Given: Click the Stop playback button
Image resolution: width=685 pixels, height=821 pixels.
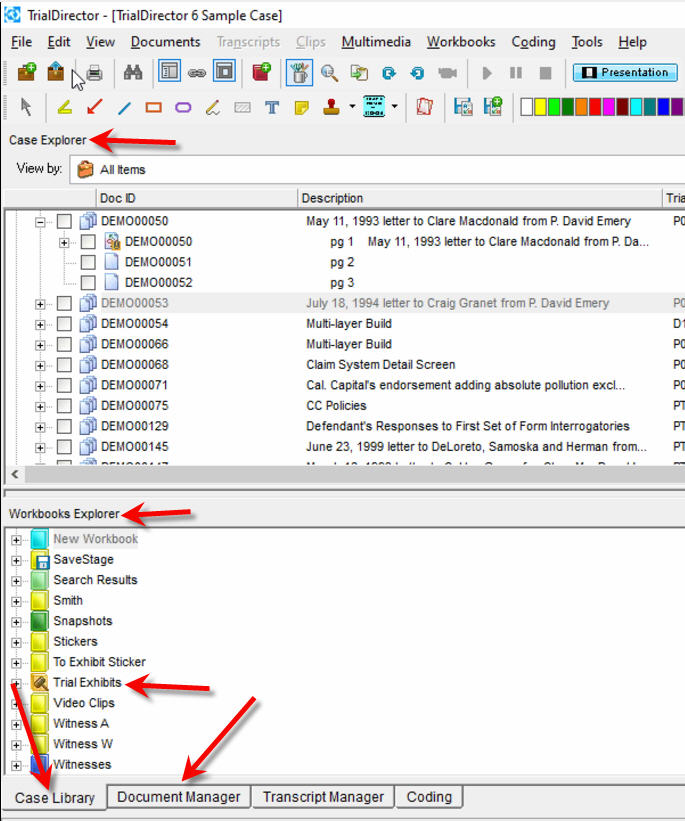Looking at the screenshot, I should (x=545, y=73).
